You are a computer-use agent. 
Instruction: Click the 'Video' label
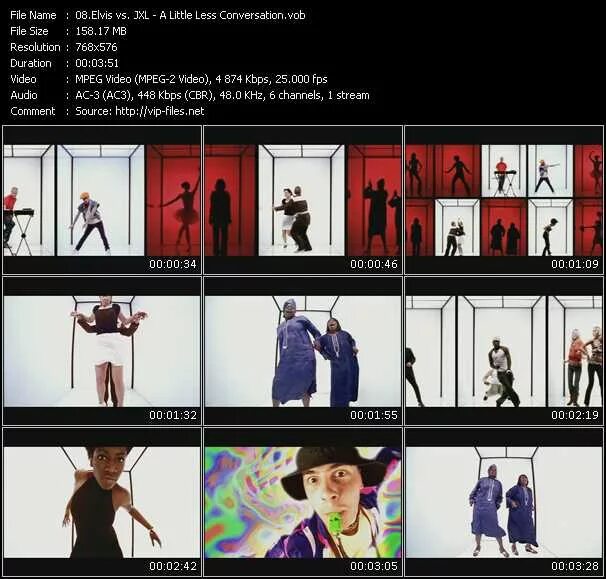tap(23, 79)
